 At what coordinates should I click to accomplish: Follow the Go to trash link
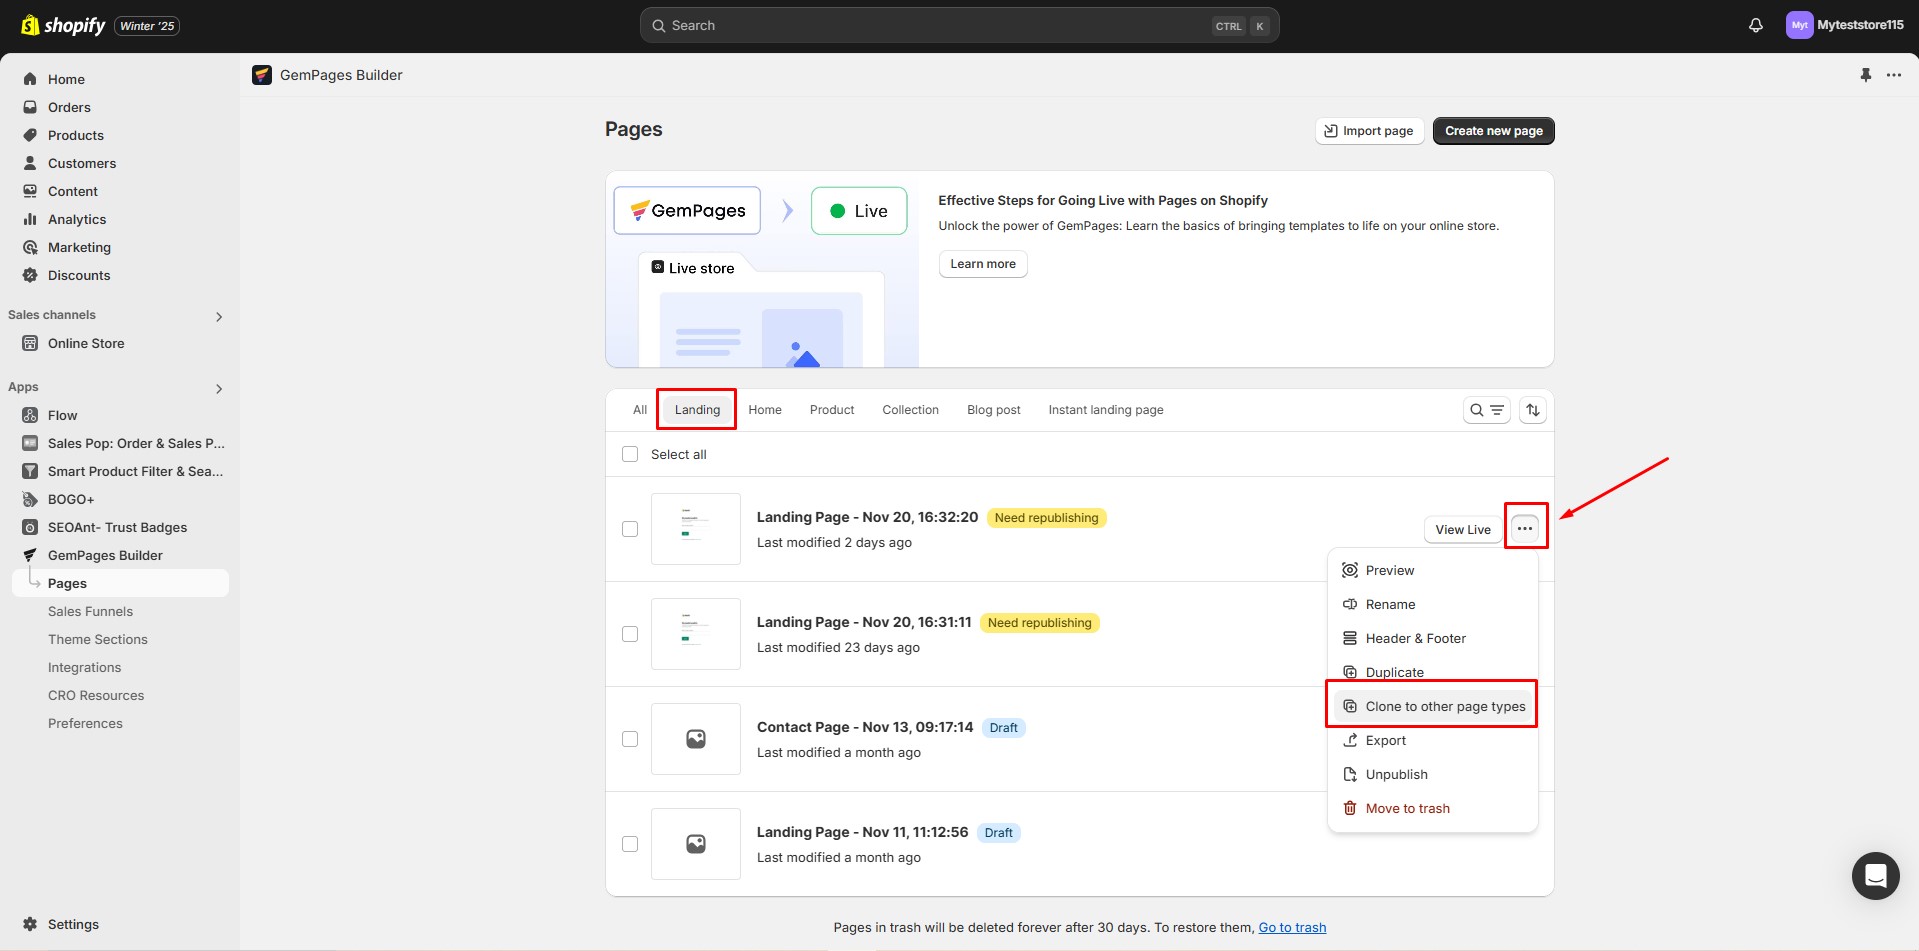[x=1292, y=928]
